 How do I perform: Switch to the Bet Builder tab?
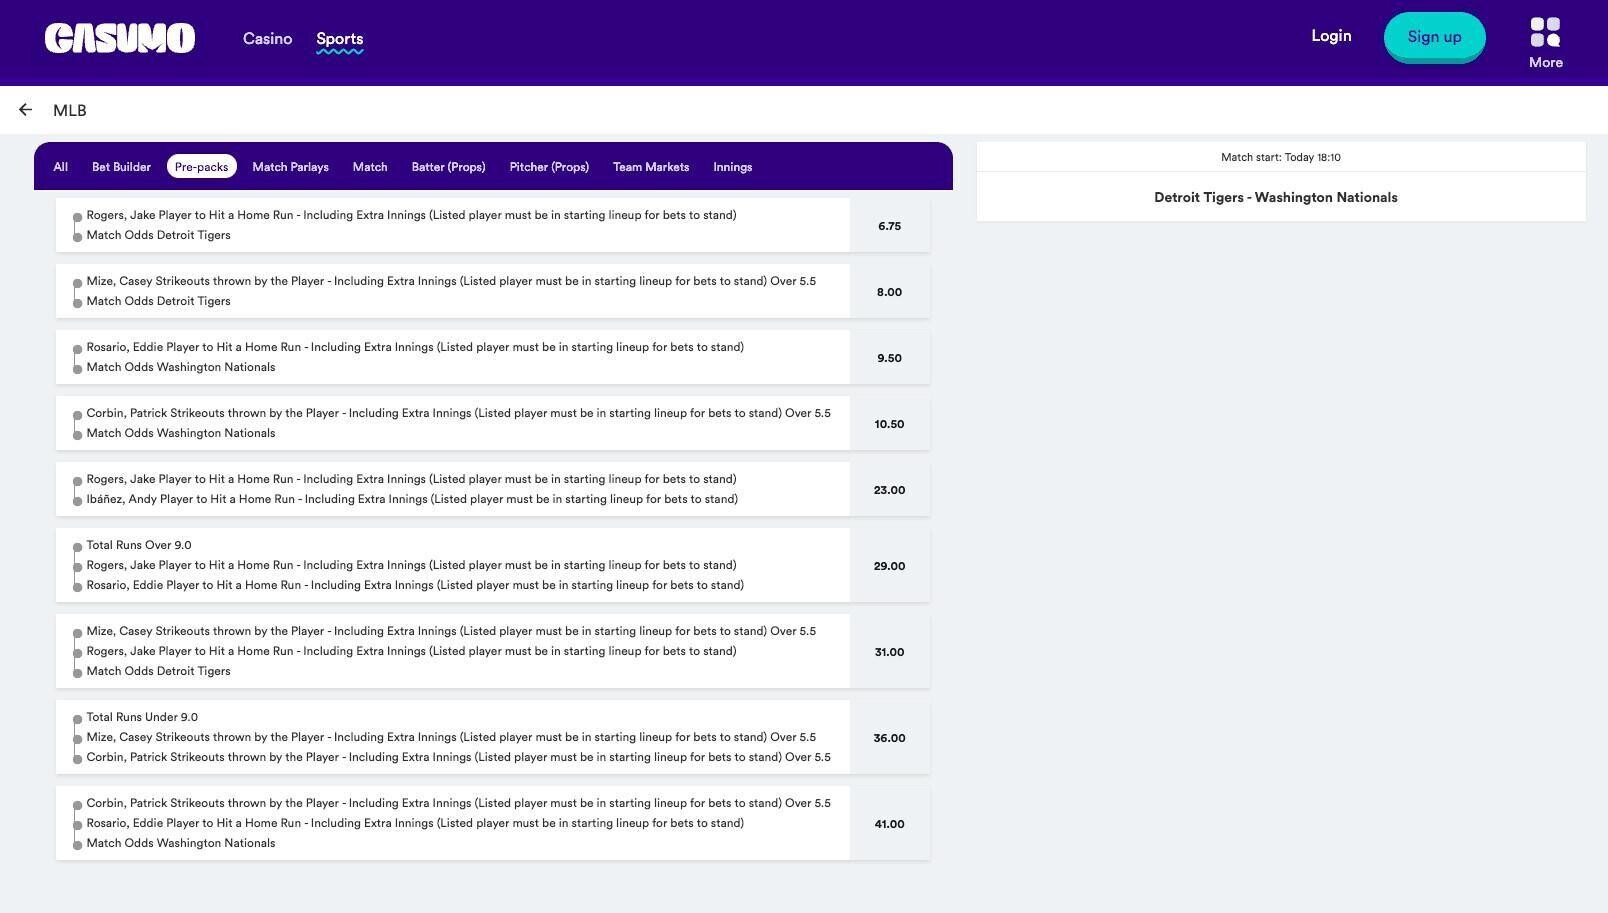pos(121,167)
